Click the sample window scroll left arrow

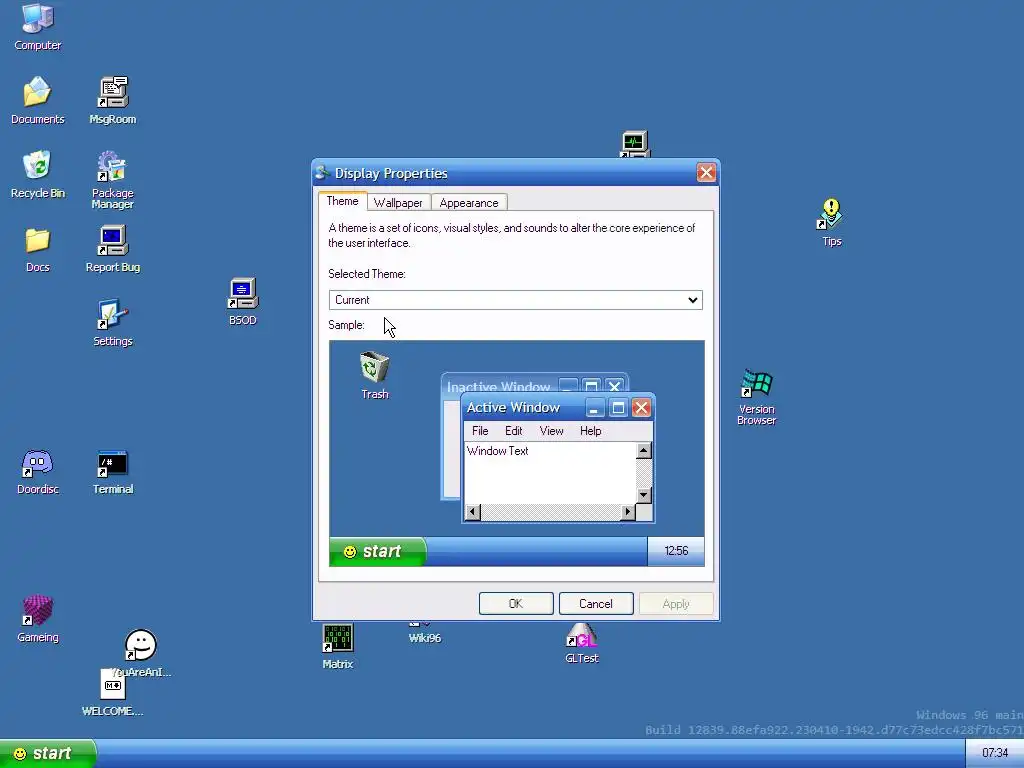pos(472,512)
